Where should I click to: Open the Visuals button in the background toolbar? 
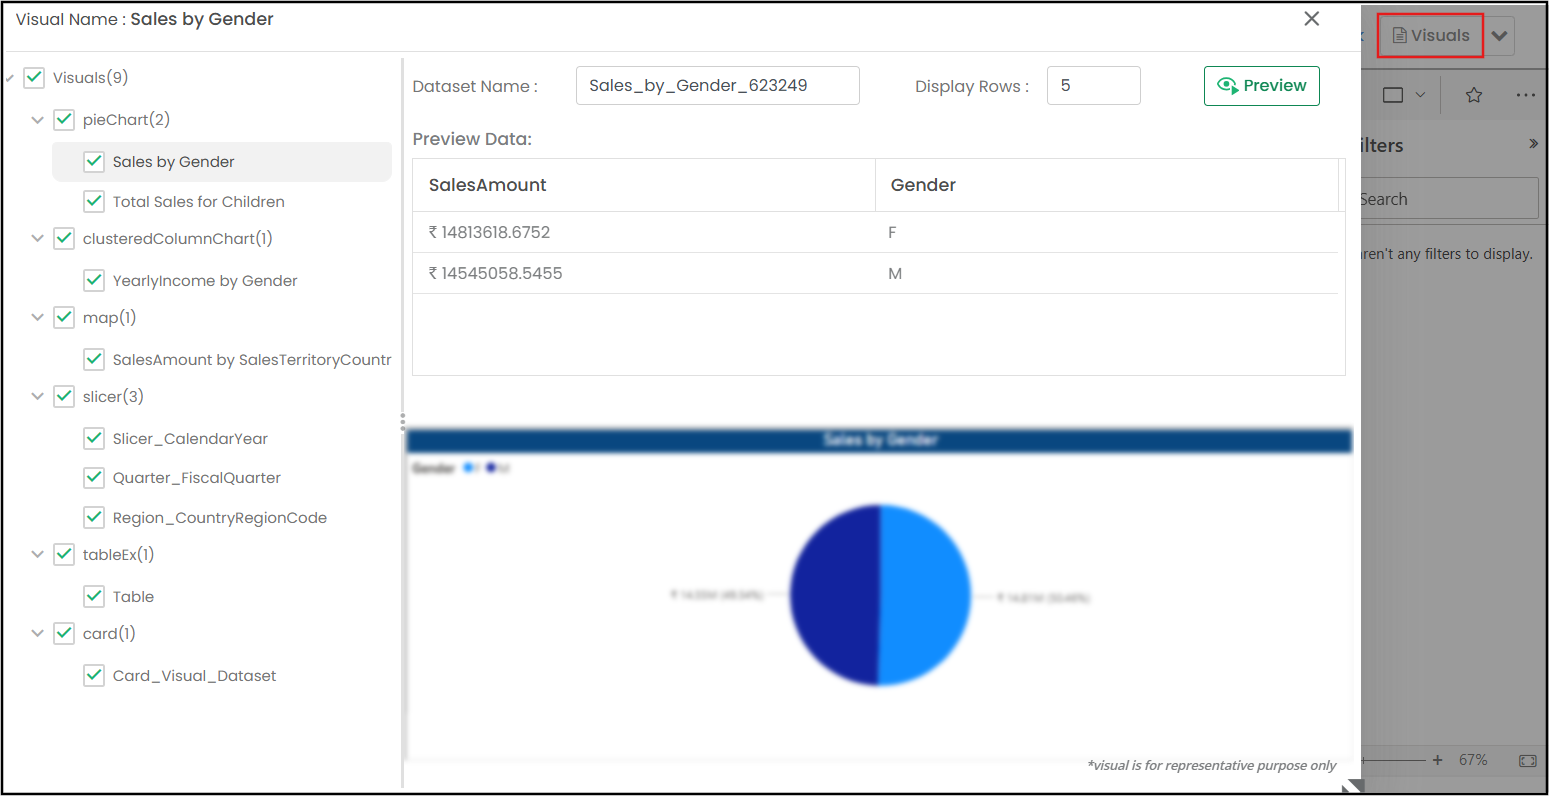click(x=1431, y=36)
